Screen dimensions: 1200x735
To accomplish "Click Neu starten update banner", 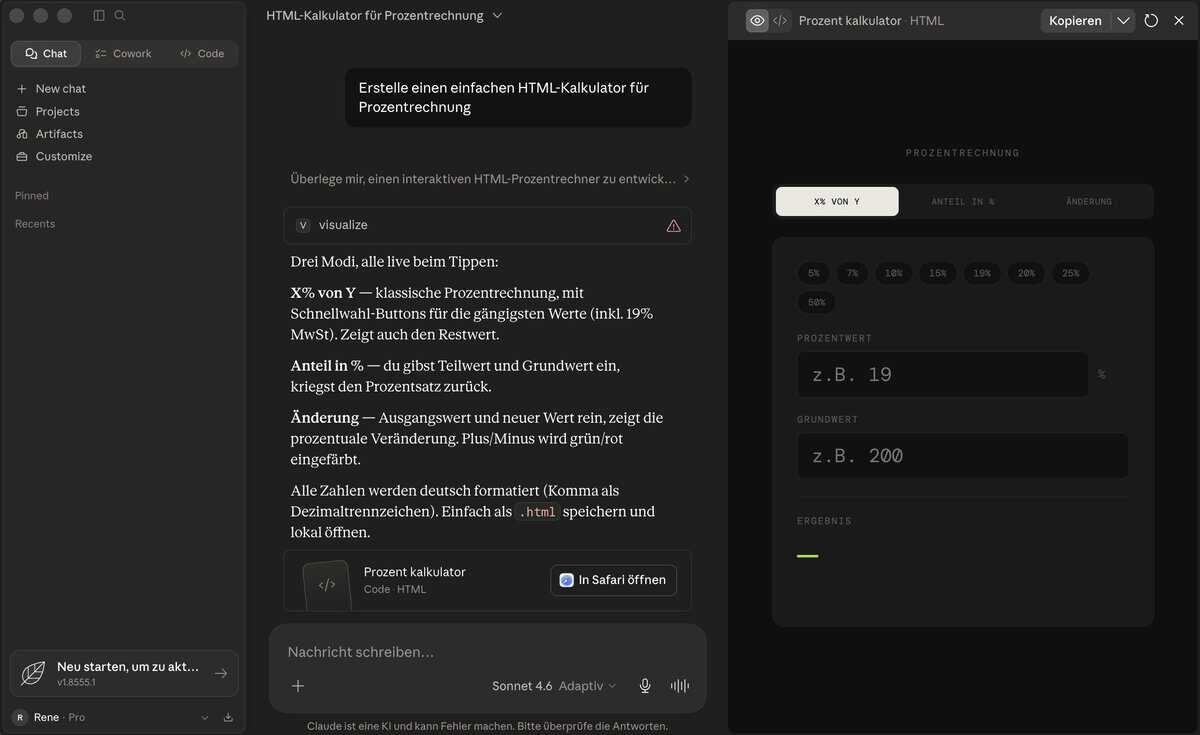I will click(124, 673).
